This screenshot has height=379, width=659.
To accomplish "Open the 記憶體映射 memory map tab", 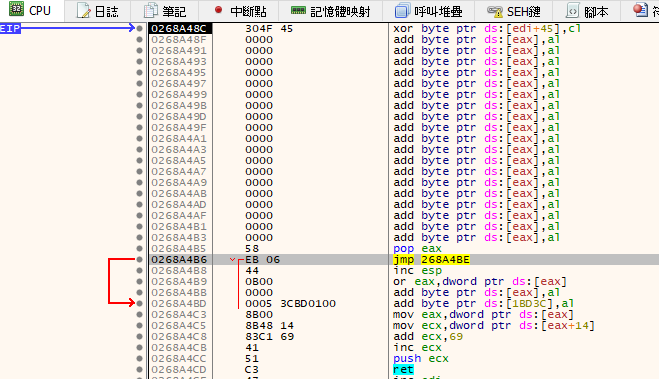I will click(331, 11).
